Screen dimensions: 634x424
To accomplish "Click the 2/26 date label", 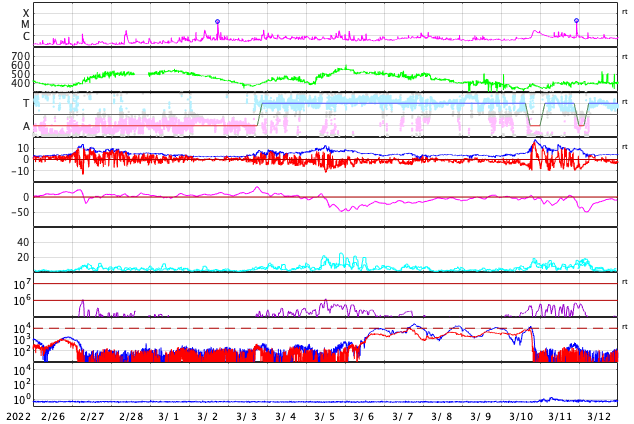I will point(53,416).
